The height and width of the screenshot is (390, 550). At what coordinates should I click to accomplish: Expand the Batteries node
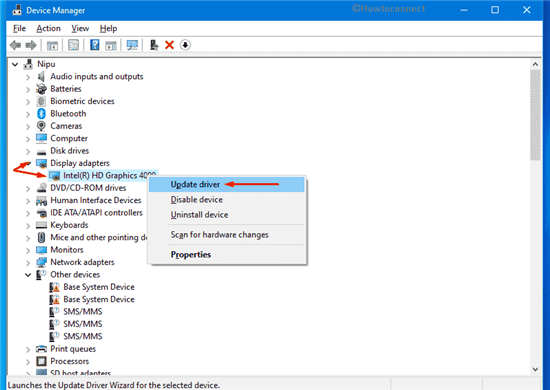pos(28,89)
